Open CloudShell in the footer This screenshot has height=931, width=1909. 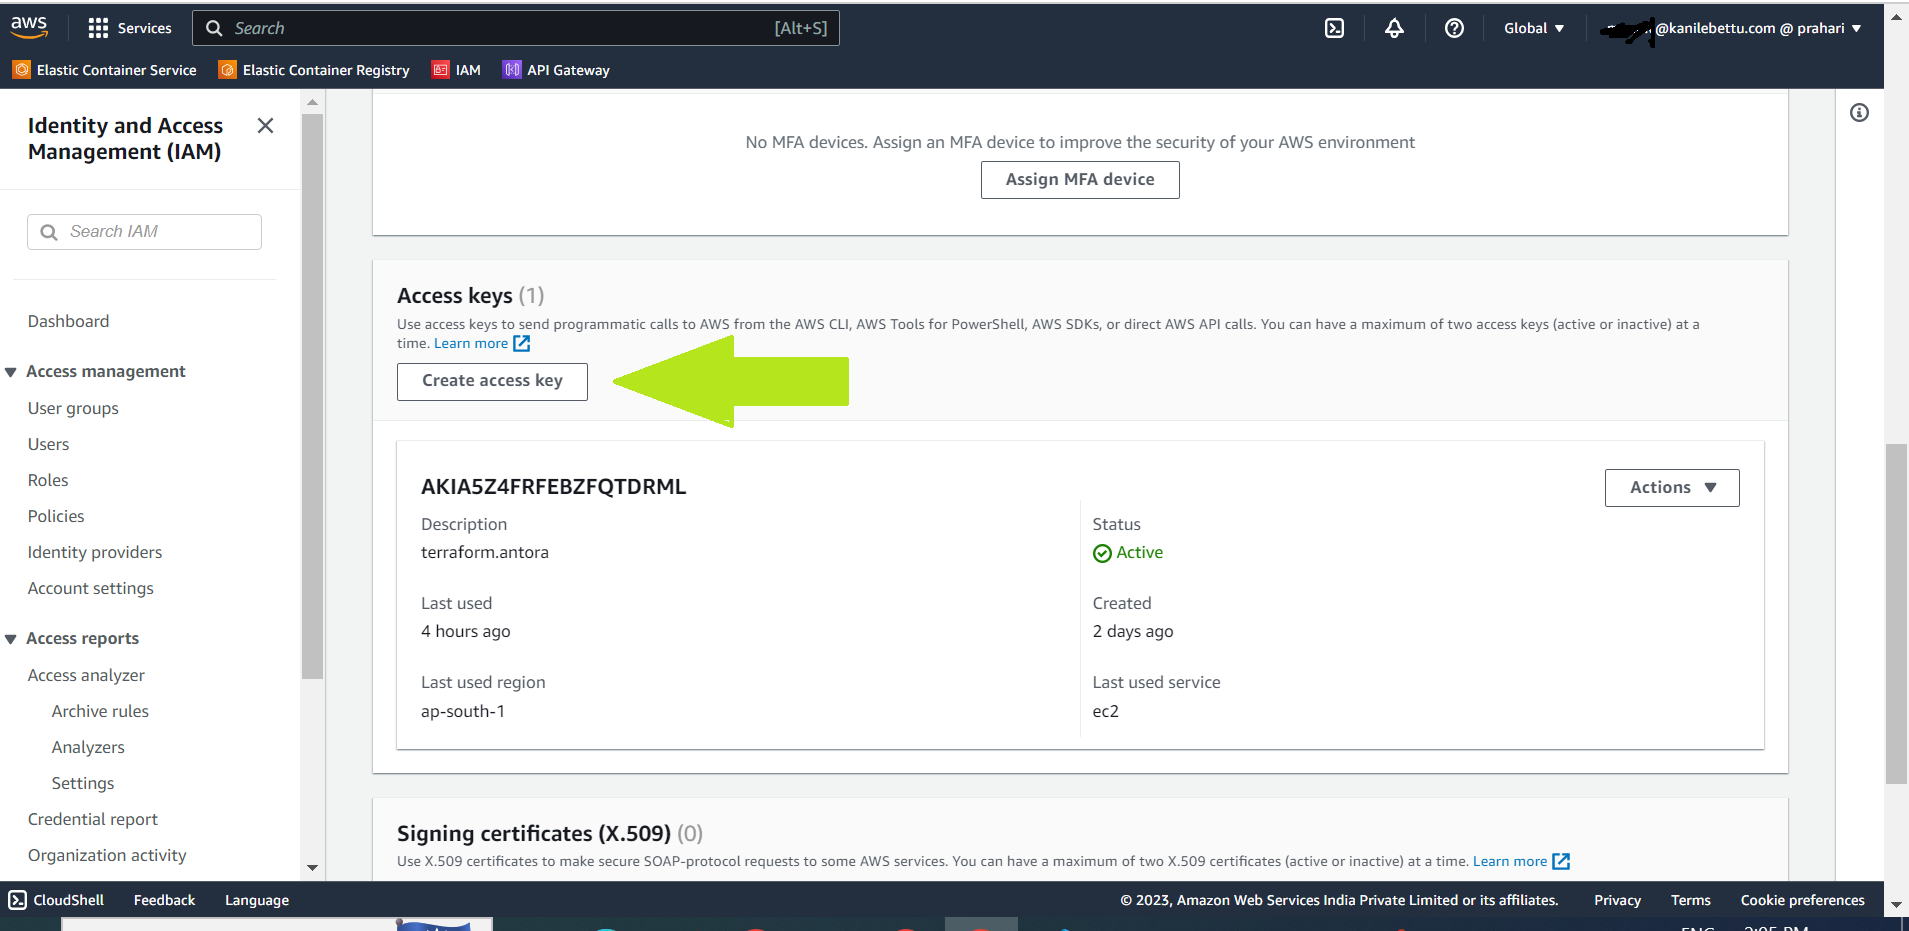(56, 900)
